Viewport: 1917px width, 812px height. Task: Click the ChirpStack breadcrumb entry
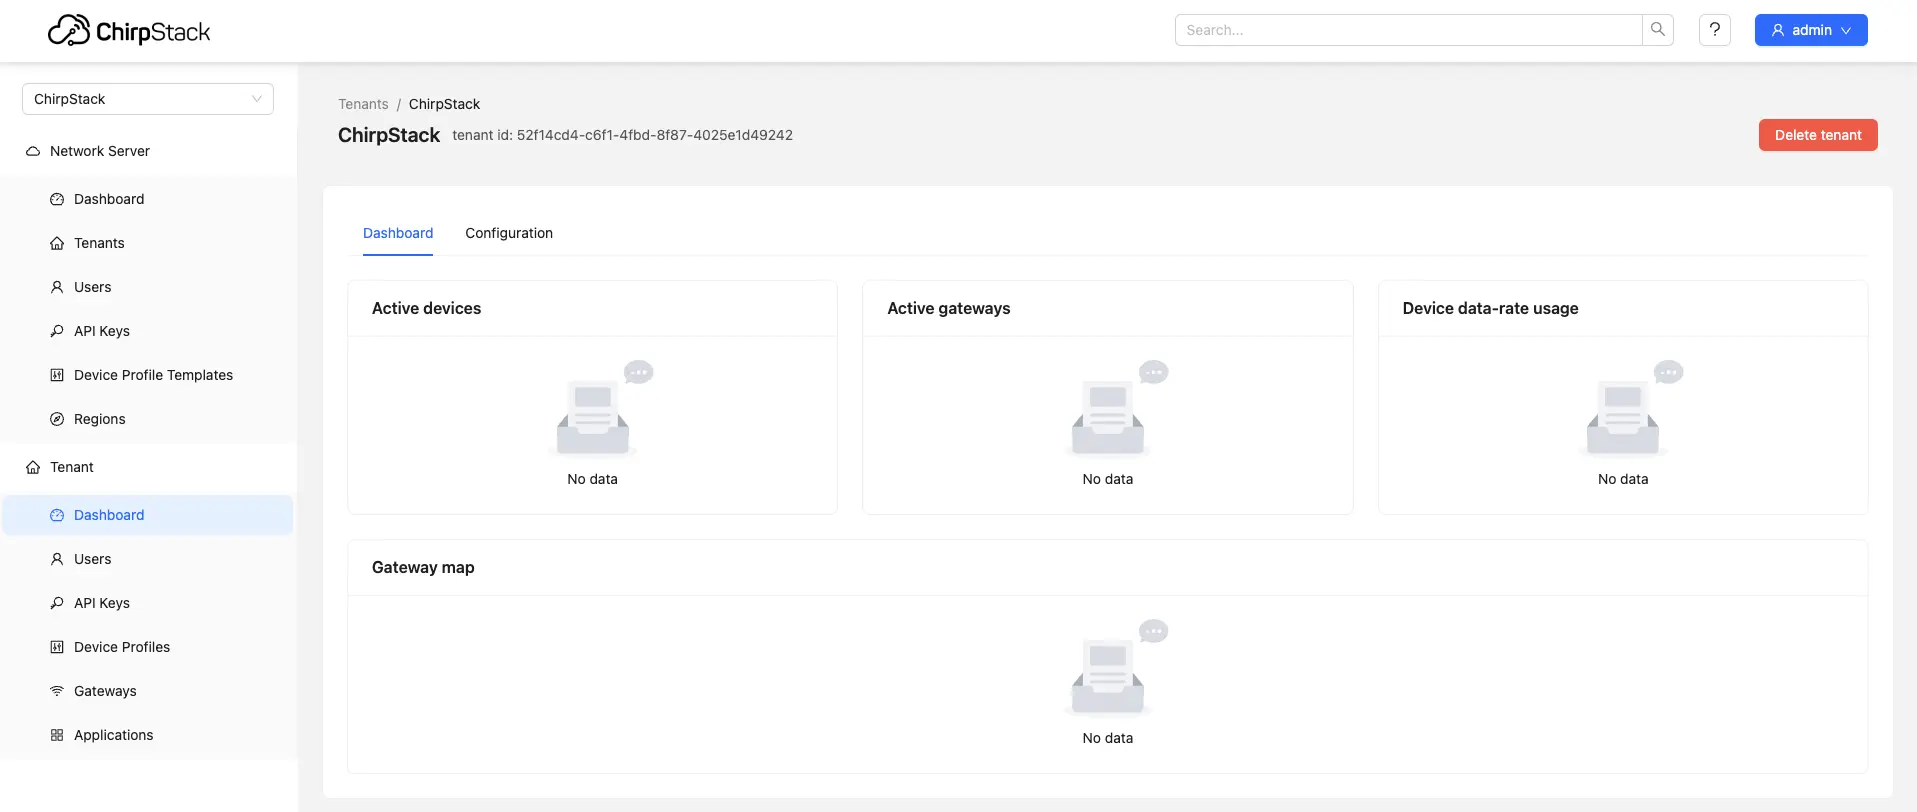click(444, 104)
